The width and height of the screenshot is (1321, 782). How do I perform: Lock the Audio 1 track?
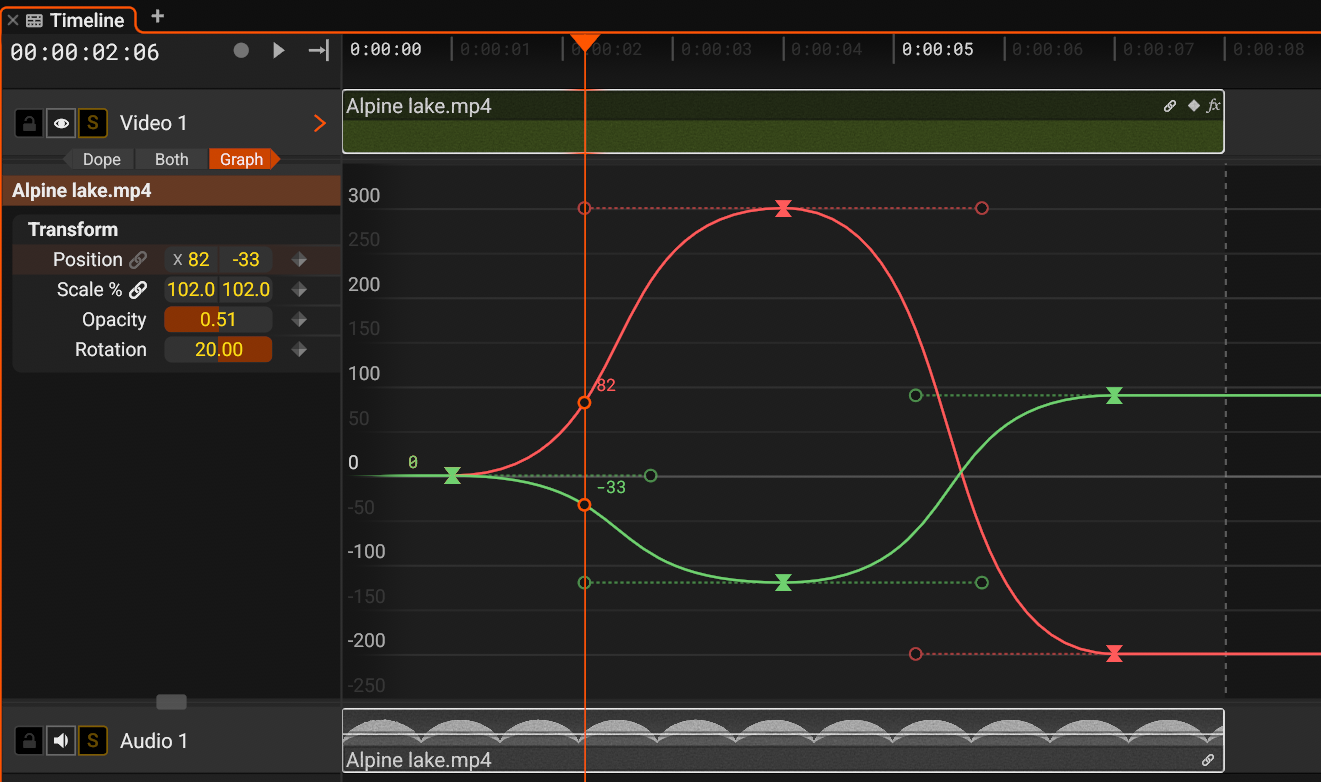pos(30,741)
